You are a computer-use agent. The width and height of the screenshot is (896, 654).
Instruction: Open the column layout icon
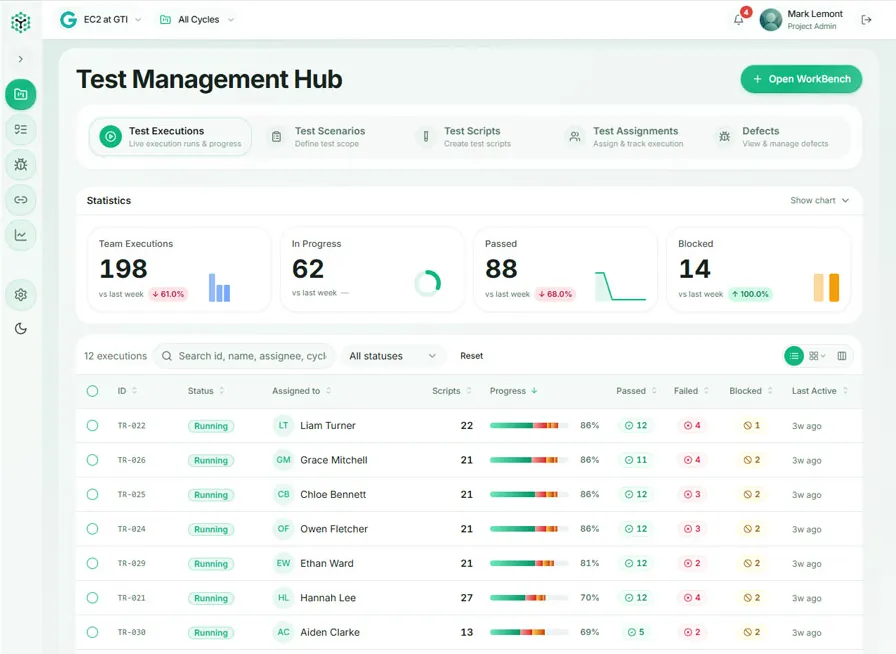click(x=842, y=356)
